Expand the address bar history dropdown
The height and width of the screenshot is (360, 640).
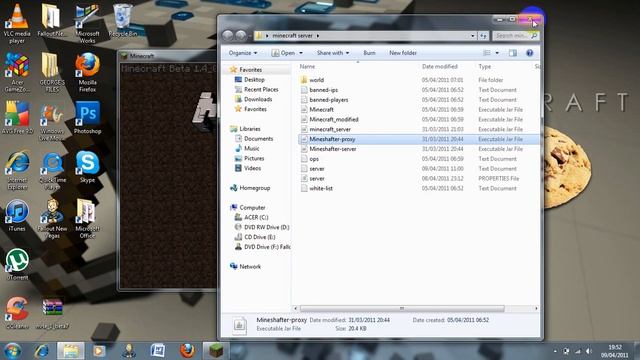point(473,36)
